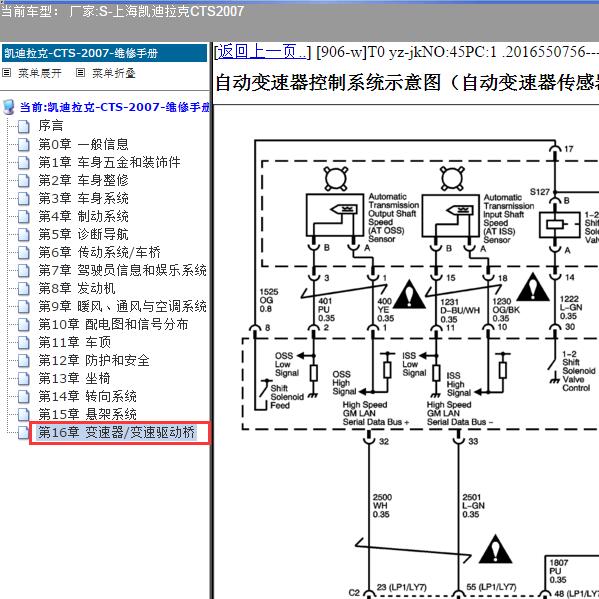
Task: Click page icon next to 第8章
Action: coord(24,288)
